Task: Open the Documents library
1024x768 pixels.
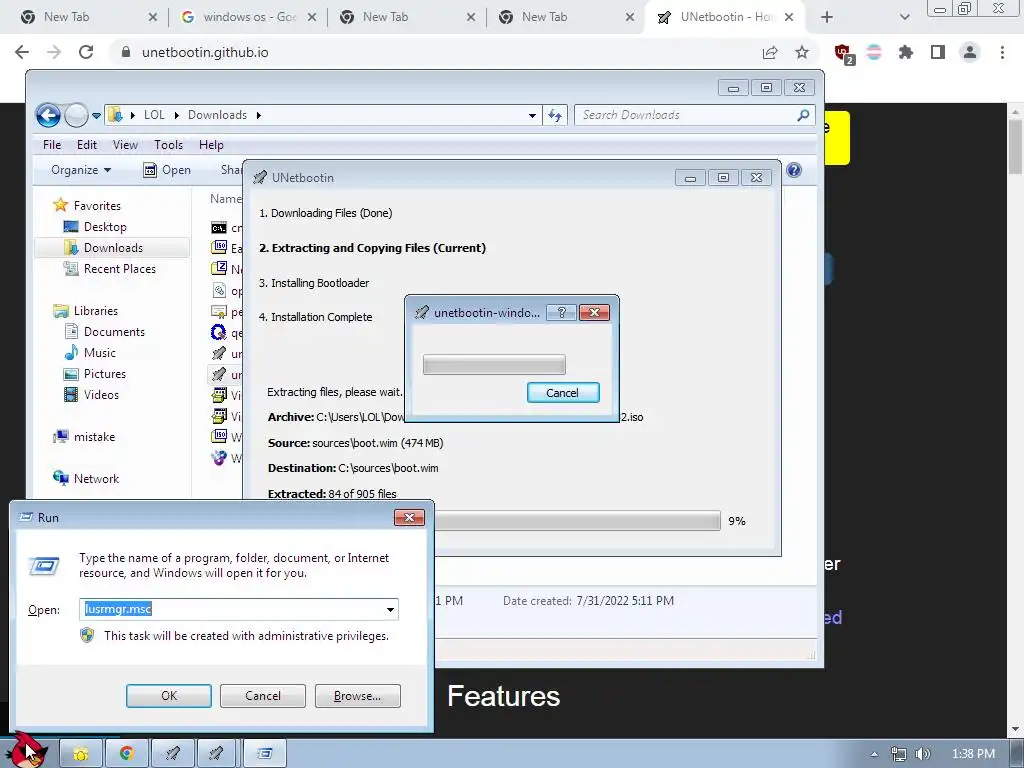Action: point(104,332)
